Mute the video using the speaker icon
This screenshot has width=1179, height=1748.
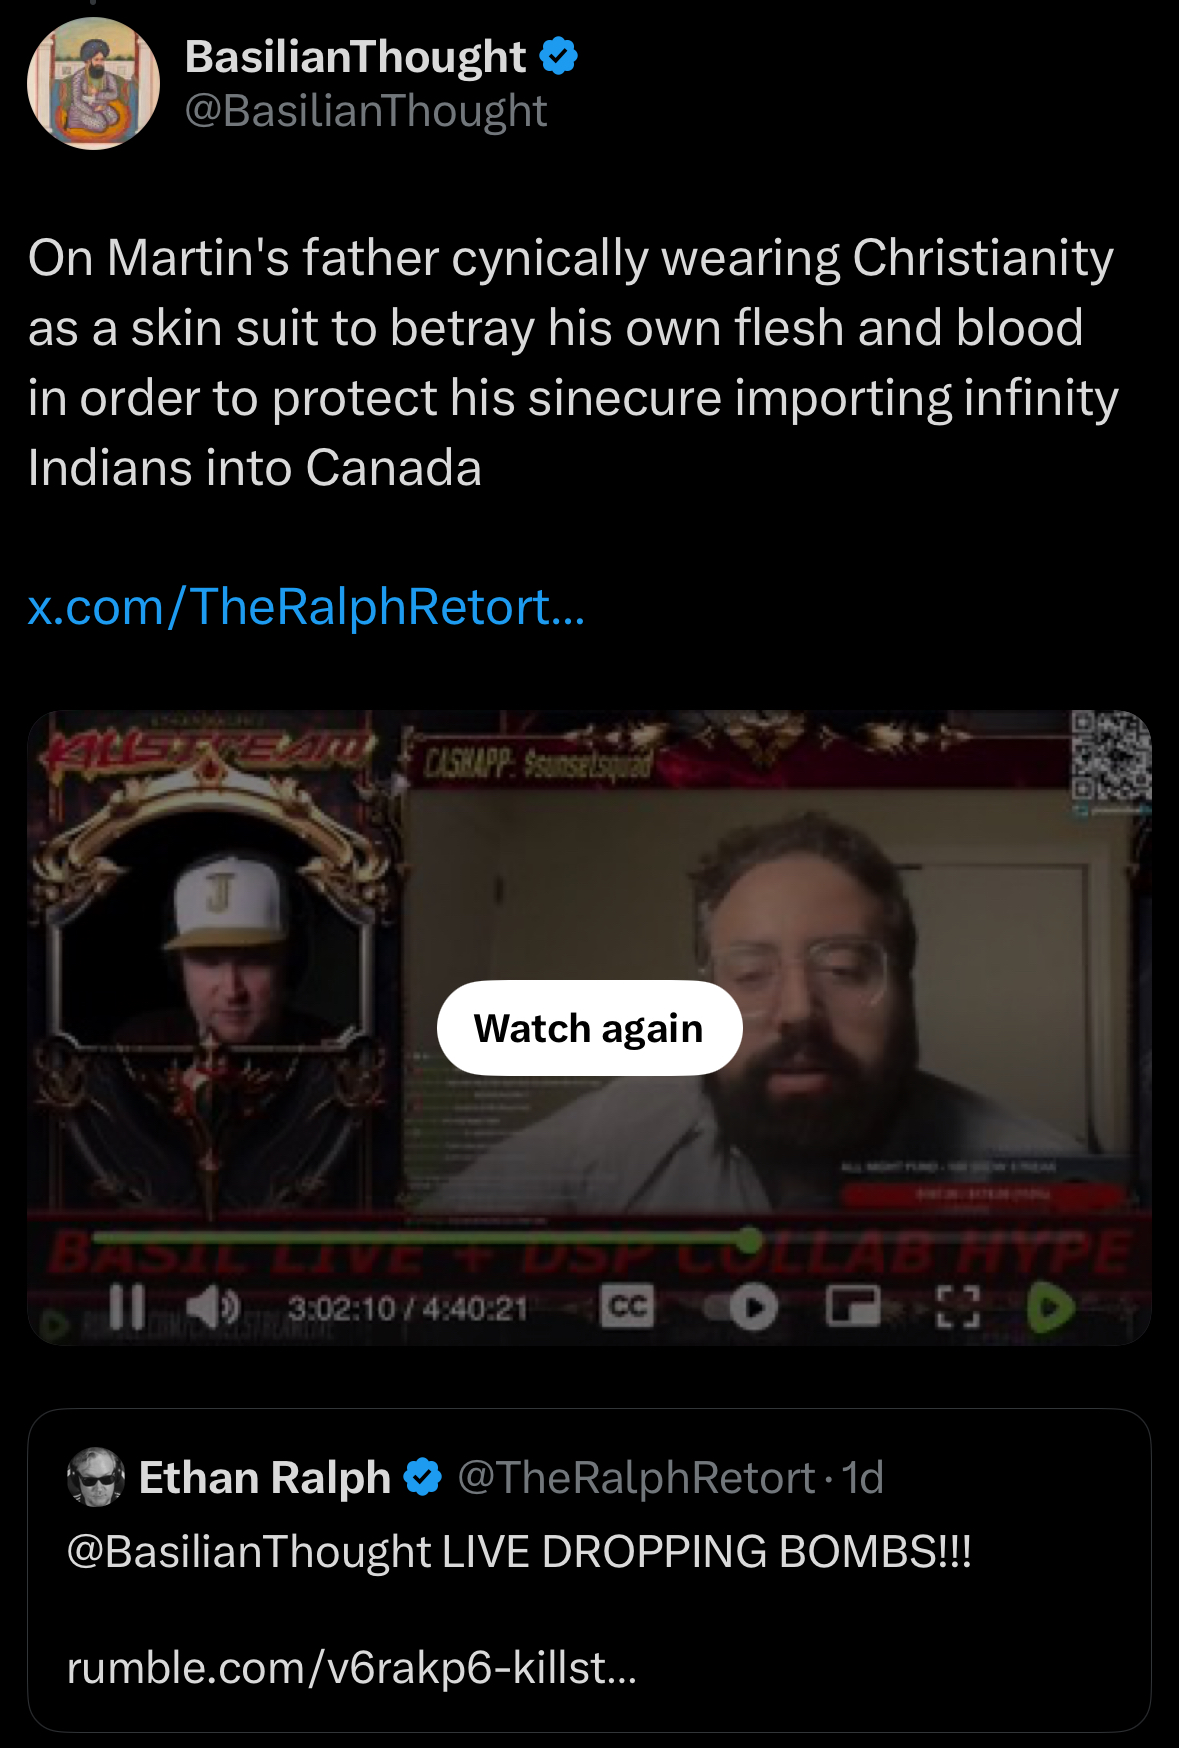[213, 1307]
